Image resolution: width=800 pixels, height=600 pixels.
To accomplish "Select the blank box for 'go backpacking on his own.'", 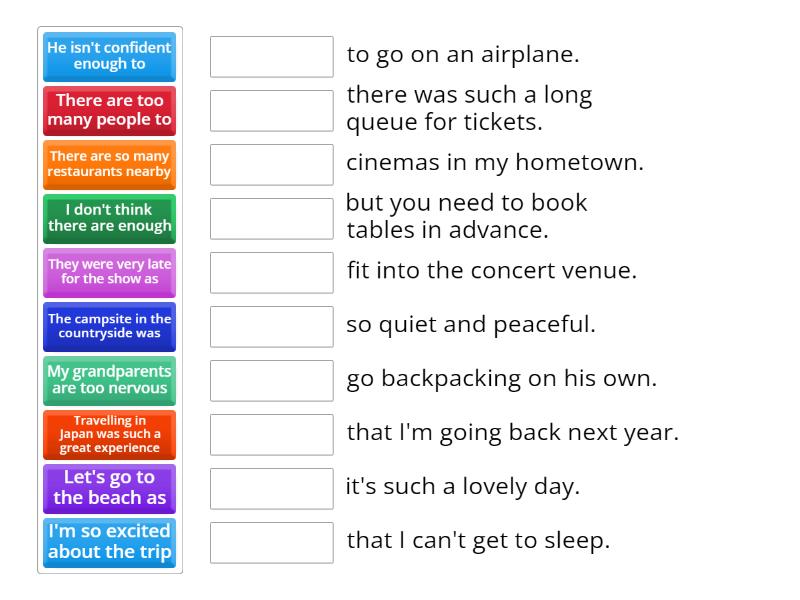I will 272,381.
